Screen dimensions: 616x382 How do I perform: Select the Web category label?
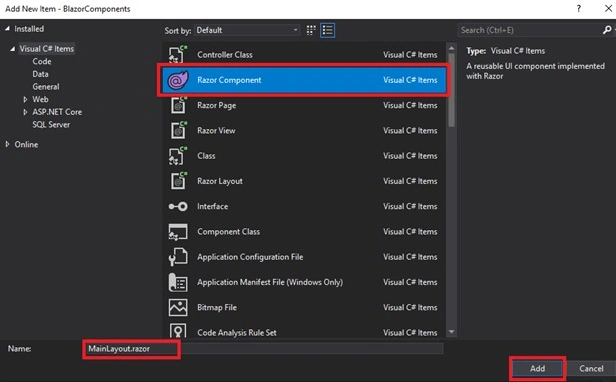click(x=40, y=99)
